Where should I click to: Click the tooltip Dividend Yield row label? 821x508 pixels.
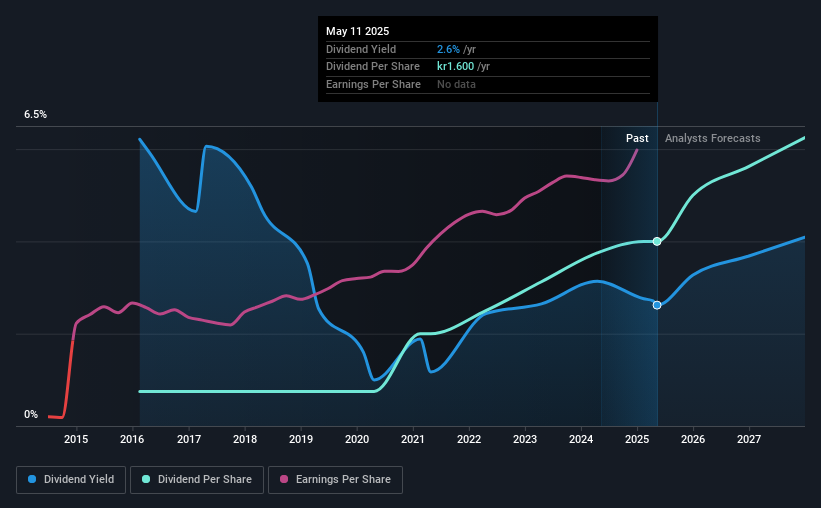[x=361, y=49]
